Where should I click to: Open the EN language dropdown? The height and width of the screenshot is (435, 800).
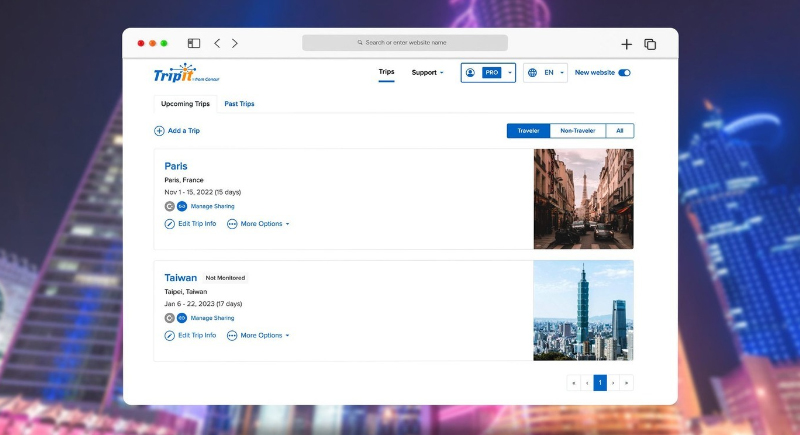[547, 73]
